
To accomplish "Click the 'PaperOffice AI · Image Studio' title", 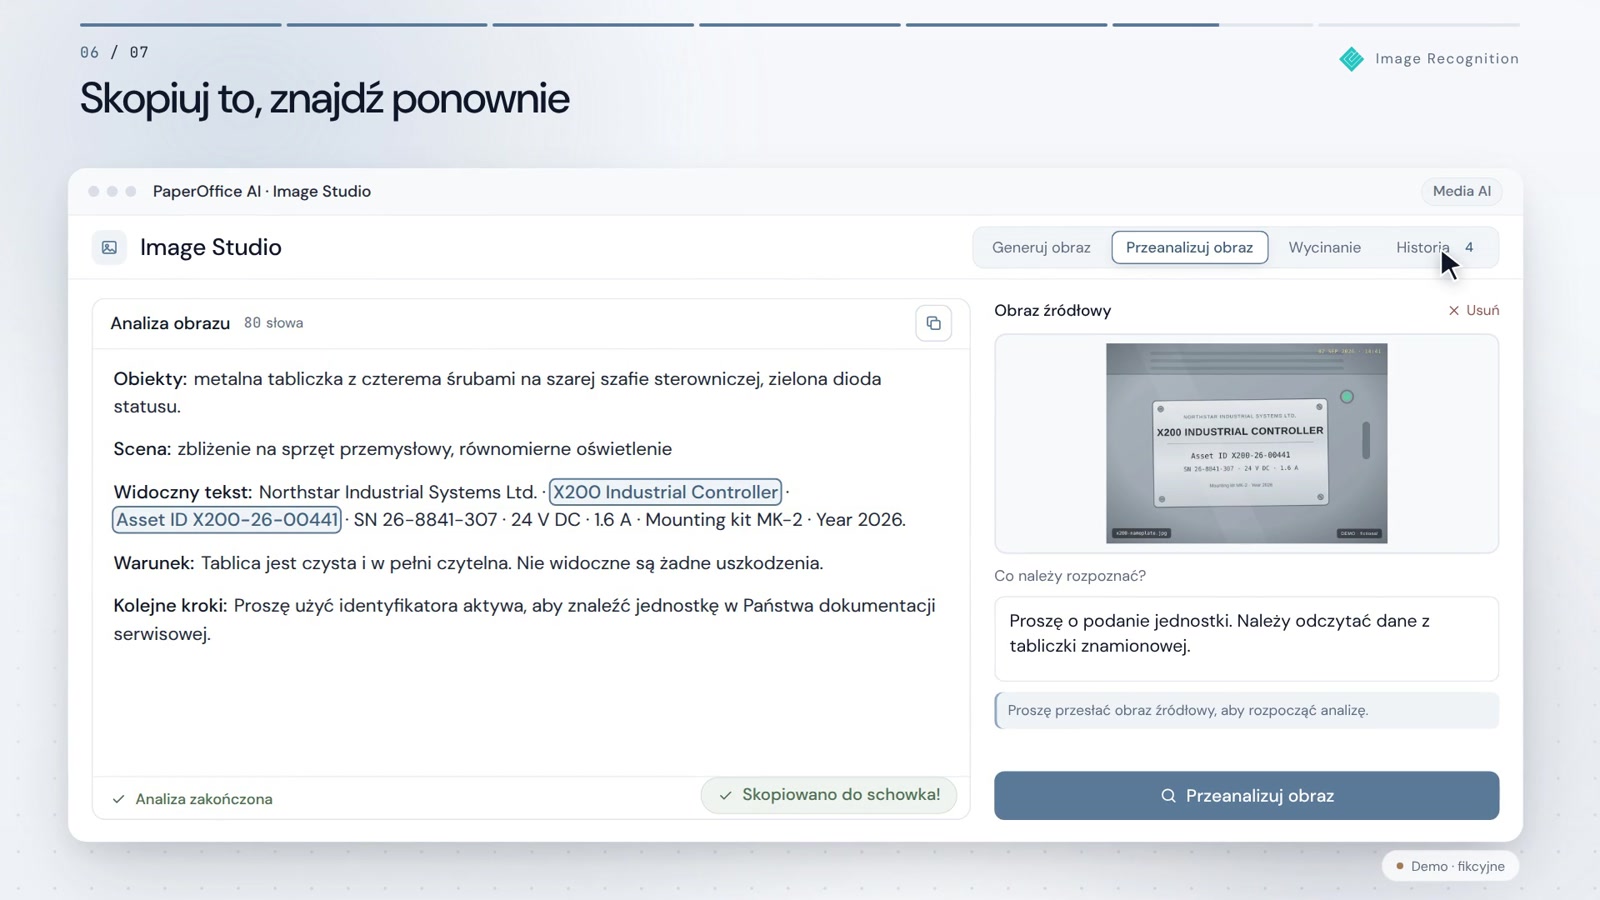I will 262,191.
